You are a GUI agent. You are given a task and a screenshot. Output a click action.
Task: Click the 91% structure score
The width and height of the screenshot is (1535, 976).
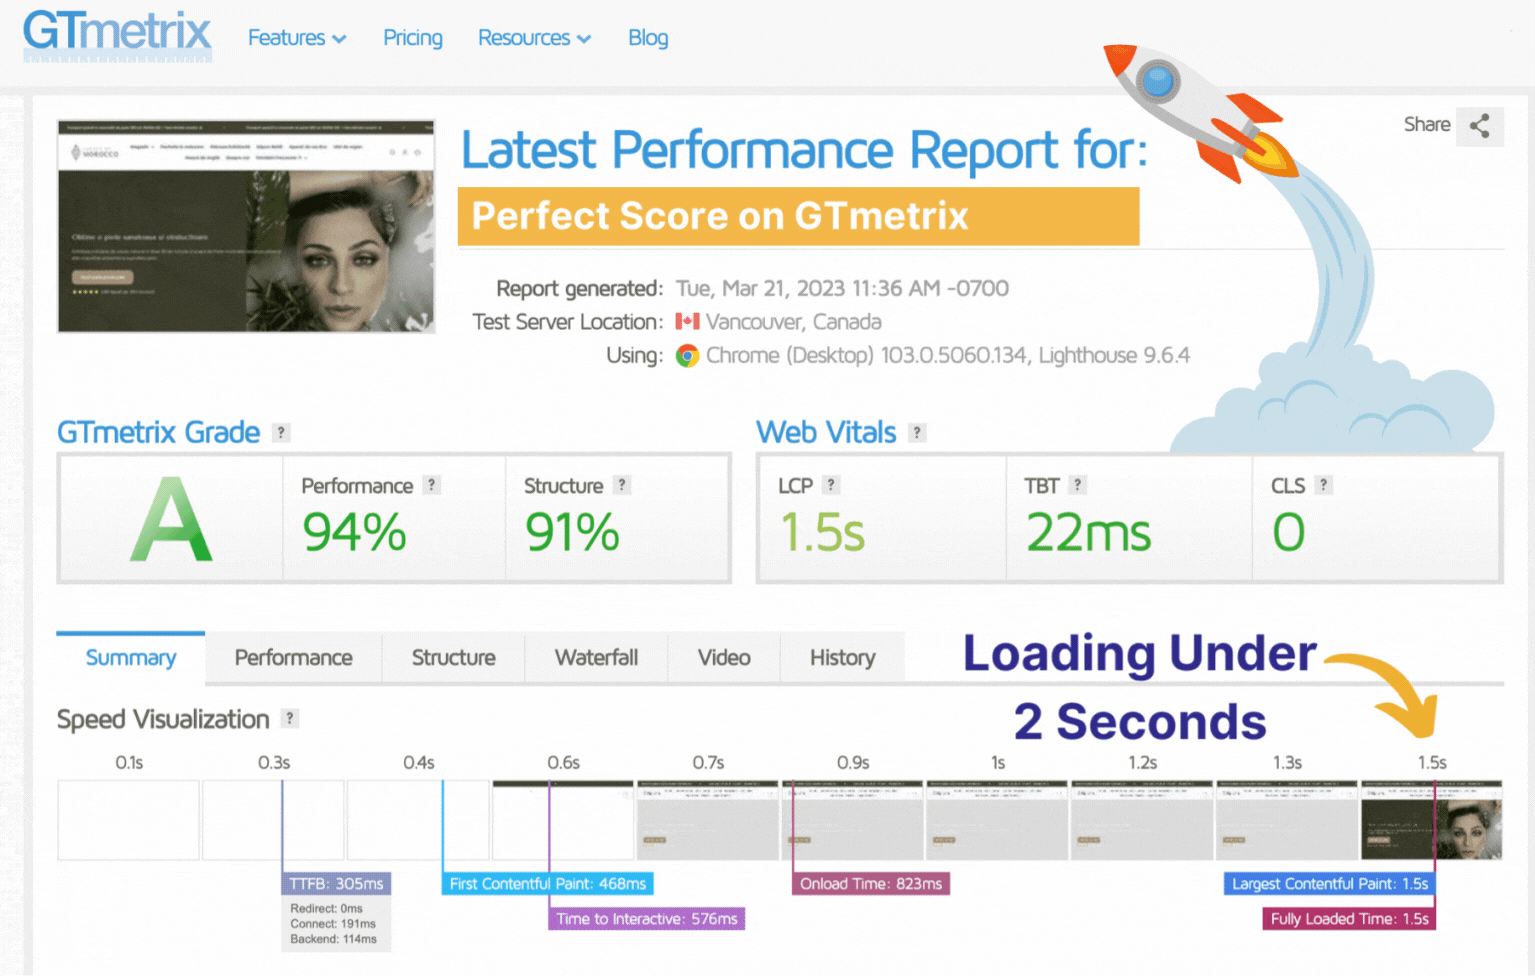(x=572, y=532)
